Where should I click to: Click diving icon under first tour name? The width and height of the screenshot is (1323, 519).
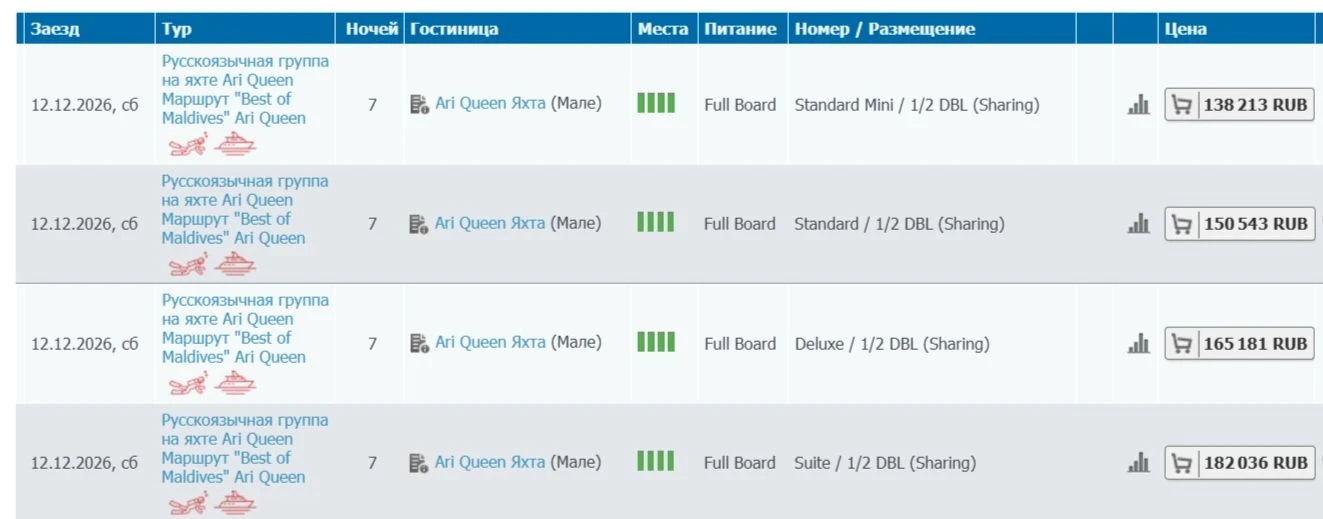[x=187, y=146]
